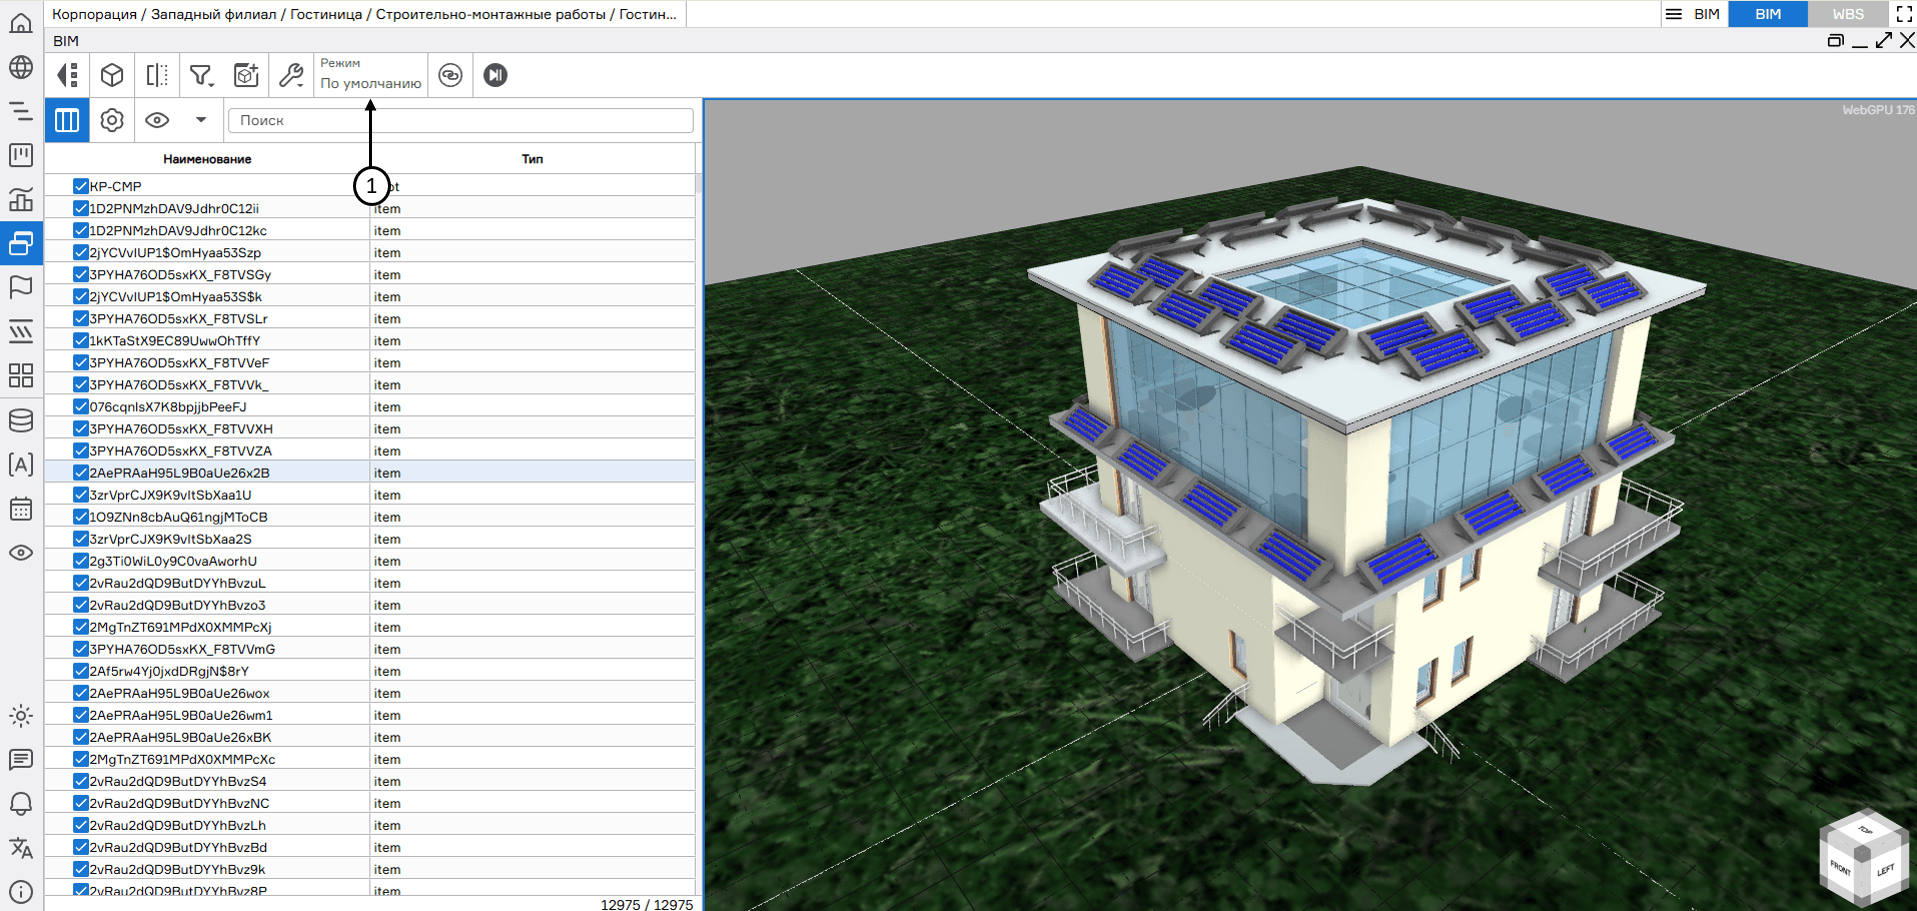The width and height of the screenshot is (1917, 911).
Task: Toggle checkbox for 2AePRAaH95L9B0aUe26x2B
Action: 81,473
